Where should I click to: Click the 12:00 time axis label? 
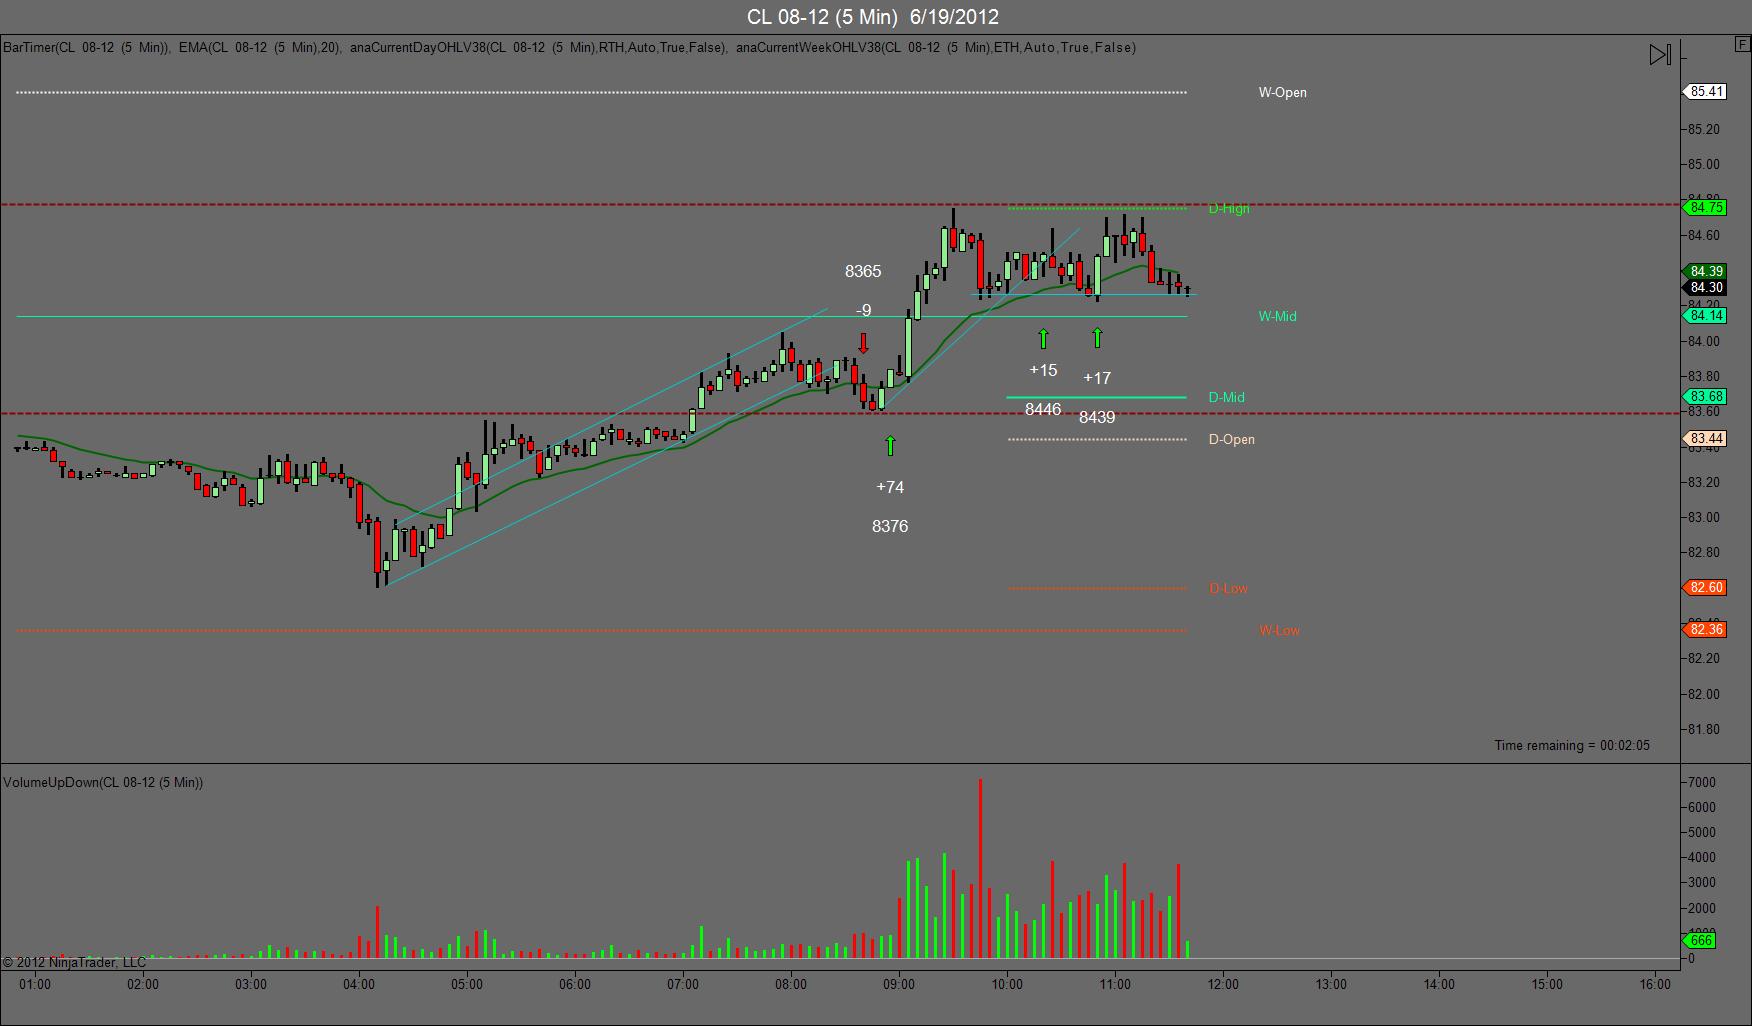1223,984
